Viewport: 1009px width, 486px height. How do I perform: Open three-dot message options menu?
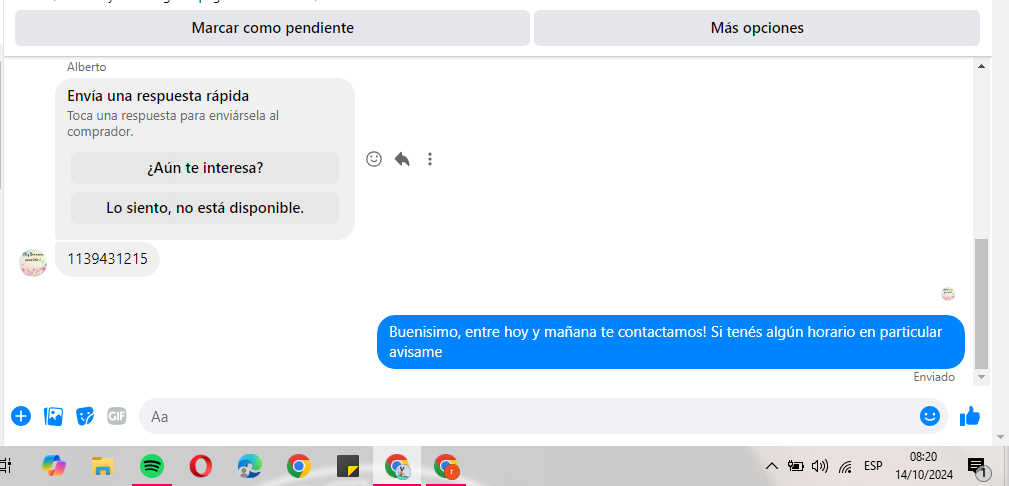(430, 159)
